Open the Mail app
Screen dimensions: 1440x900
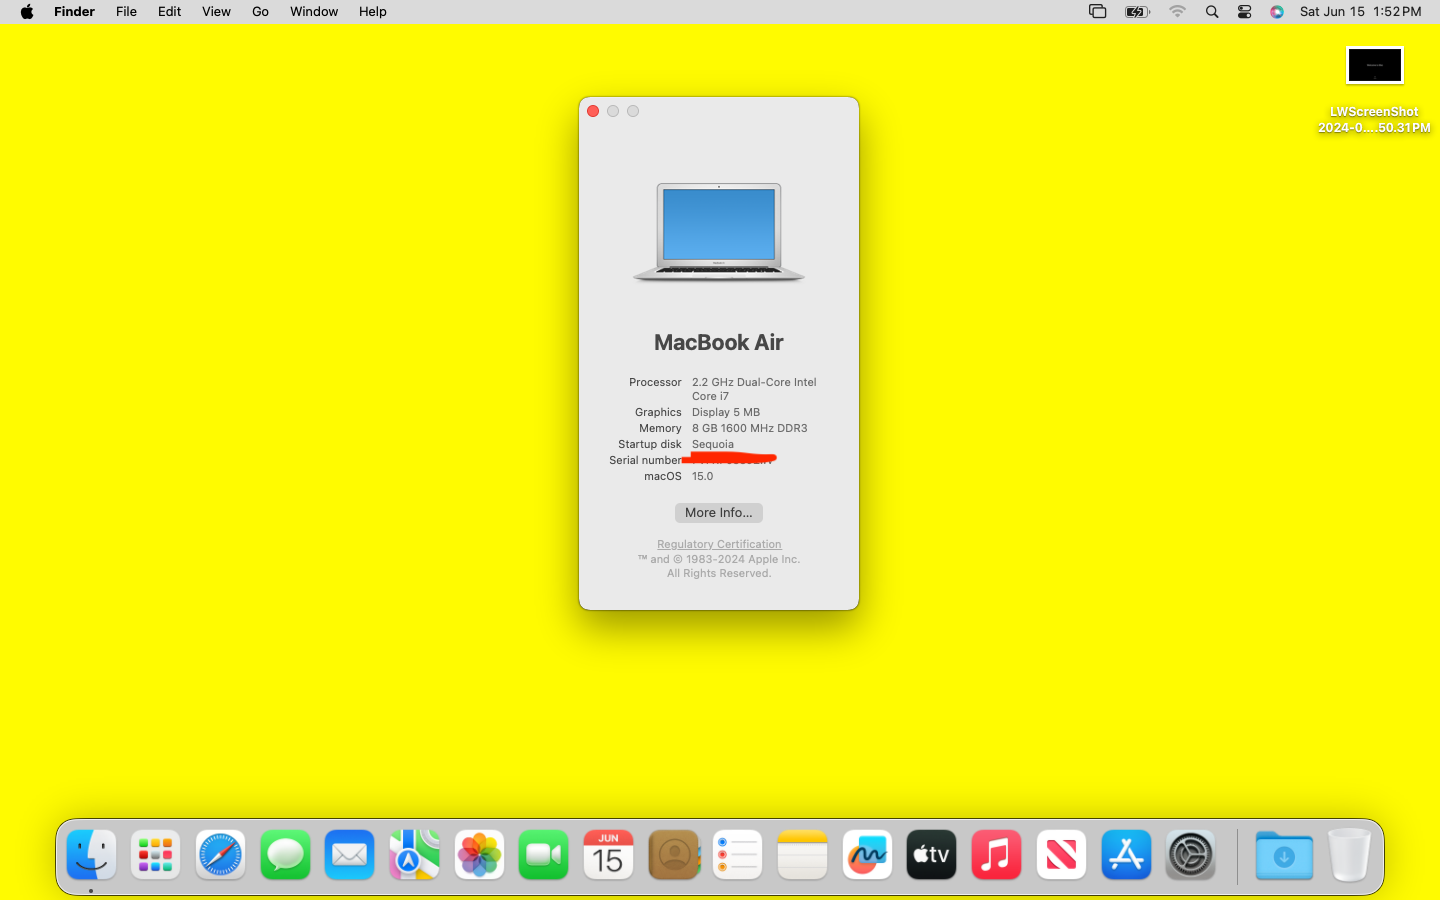point(350,855)
